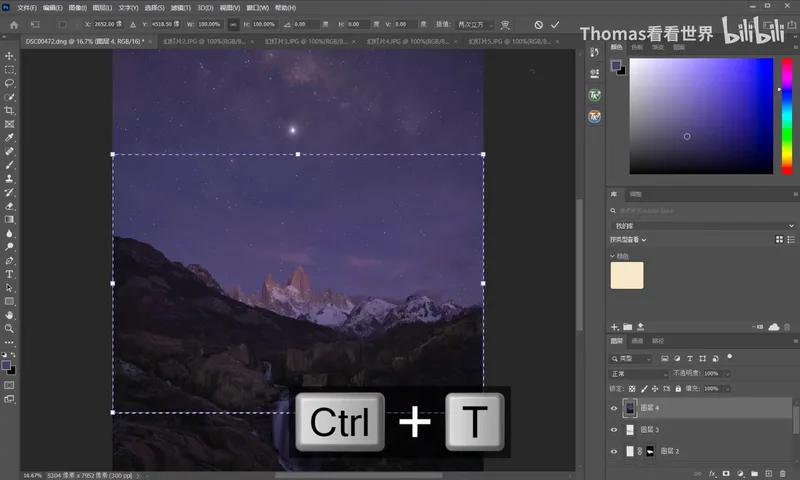Switch to the 库 Libraries panel tab
800x480 pixels.
(614, 194)
